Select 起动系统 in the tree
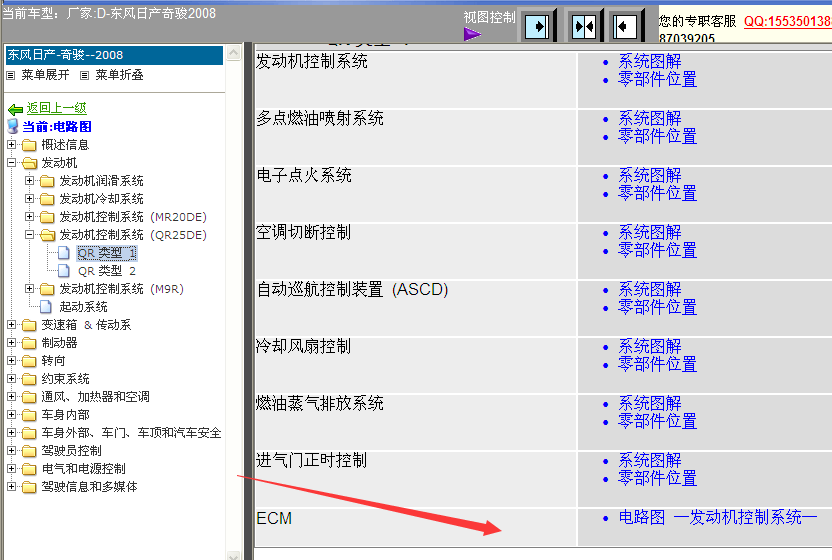Viewport: 832px width, 560px height. [83, 307]
